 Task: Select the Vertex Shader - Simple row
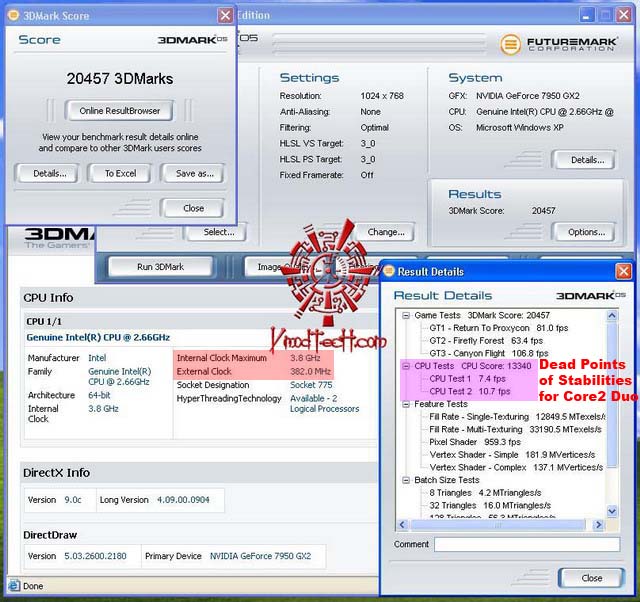[x=512, y=455]
